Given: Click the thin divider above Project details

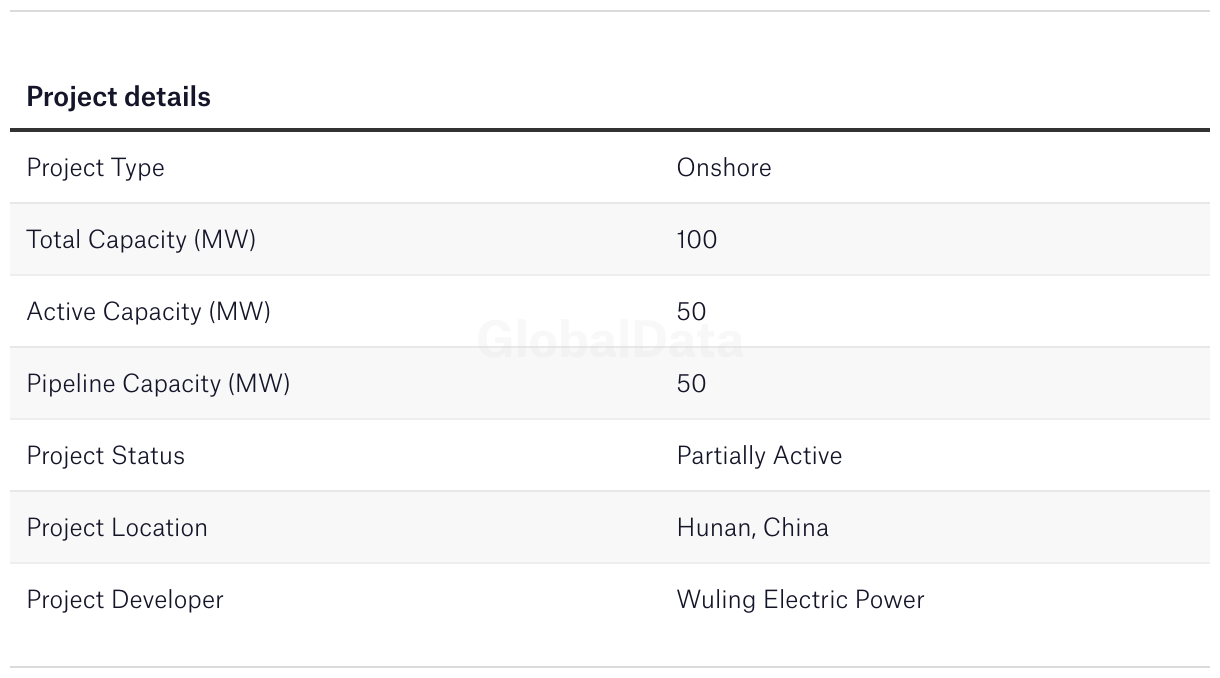Looking at the screenshot, I should [610, 11].
